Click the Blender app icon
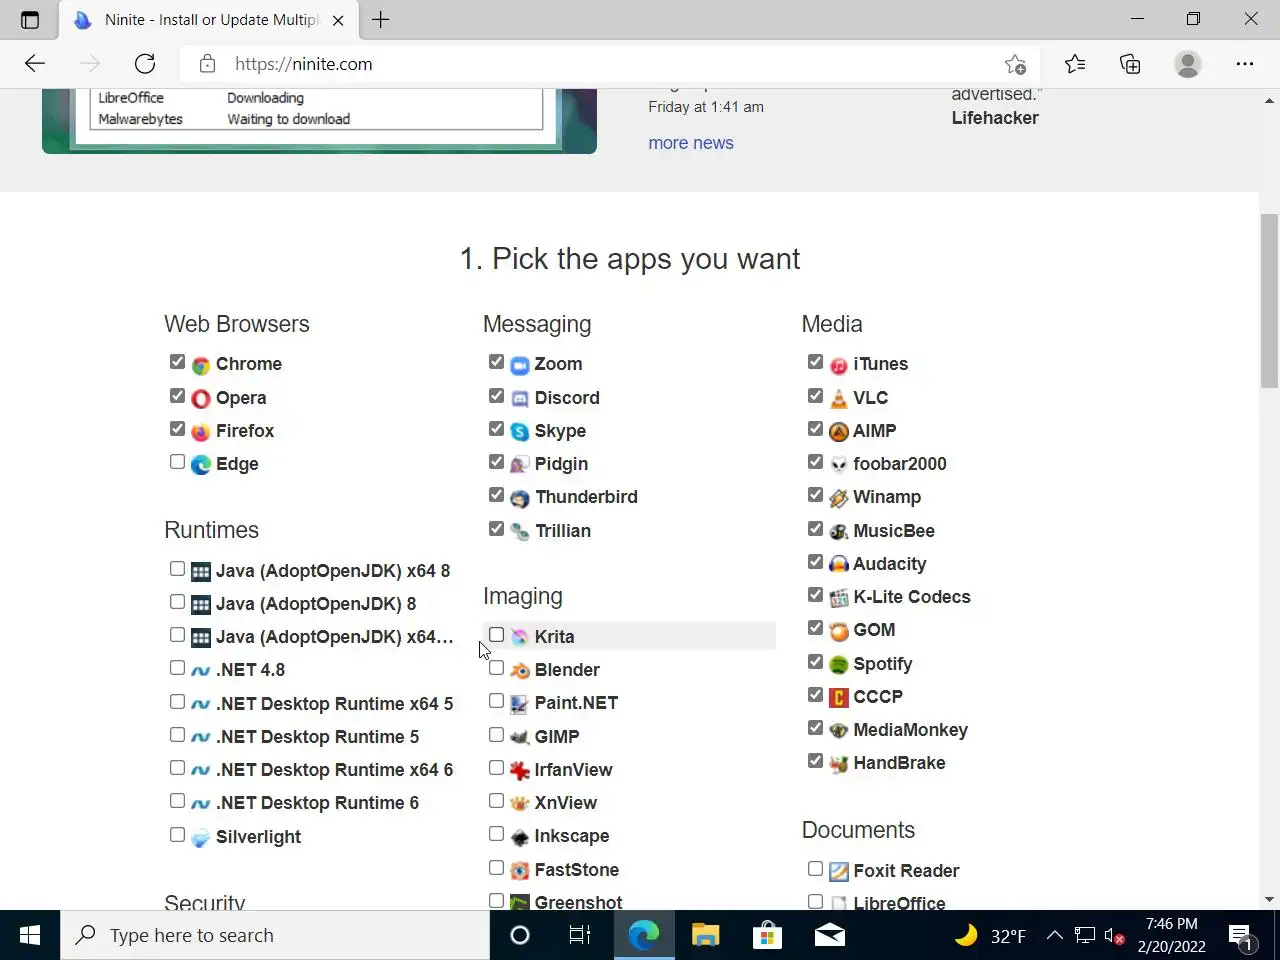The image size is (1280, 960). 520,671
